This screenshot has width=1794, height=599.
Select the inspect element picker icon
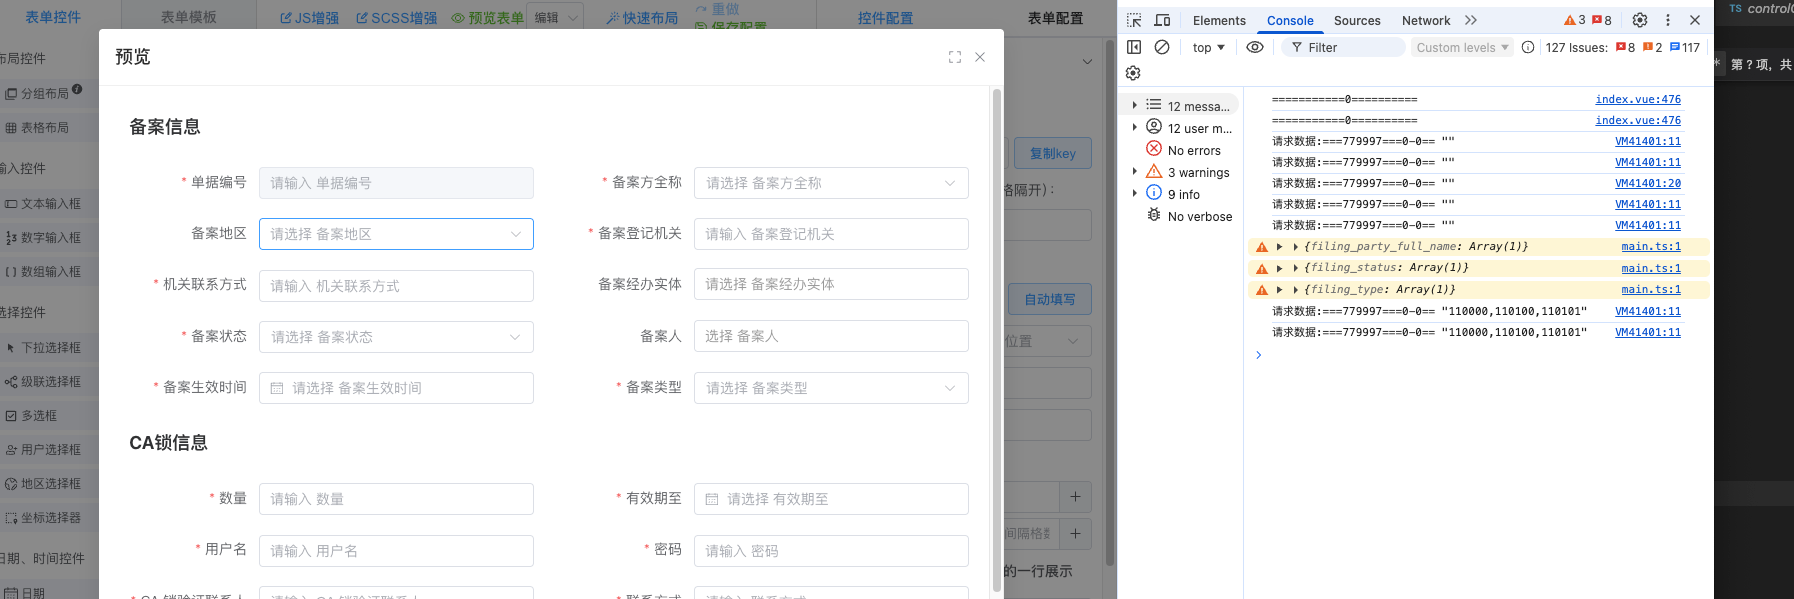[1134, 20]
